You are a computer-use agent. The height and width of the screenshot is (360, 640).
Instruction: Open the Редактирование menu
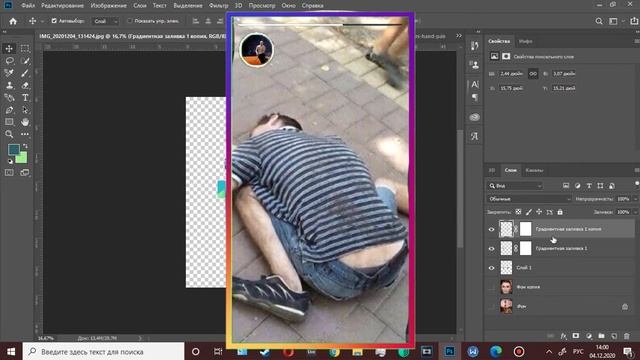coord(62,6)
